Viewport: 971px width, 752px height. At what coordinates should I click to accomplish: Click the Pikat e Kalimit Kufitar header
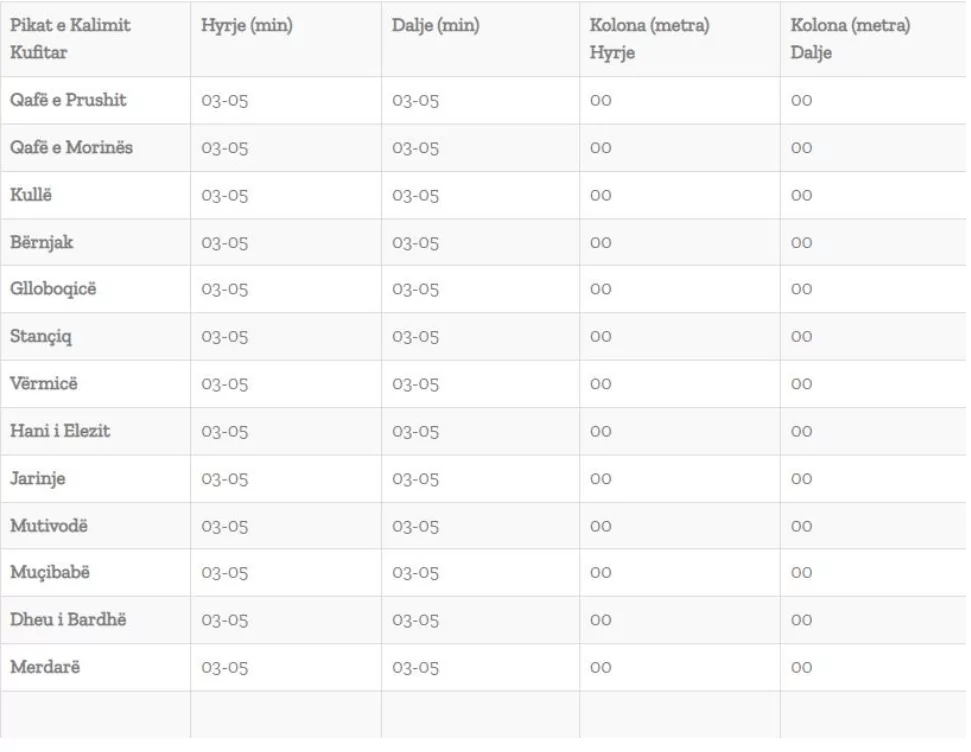point(70,38)
